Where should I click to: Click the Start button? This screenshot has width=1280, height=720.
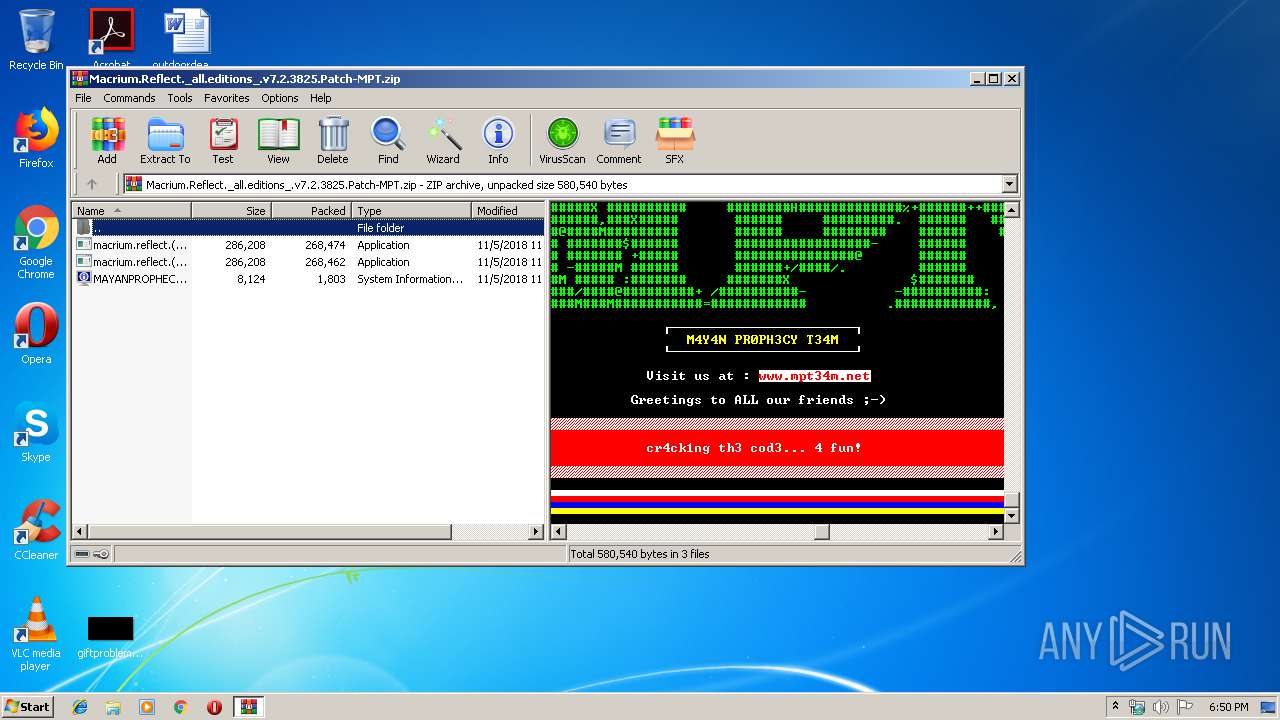tap(28, 707)
